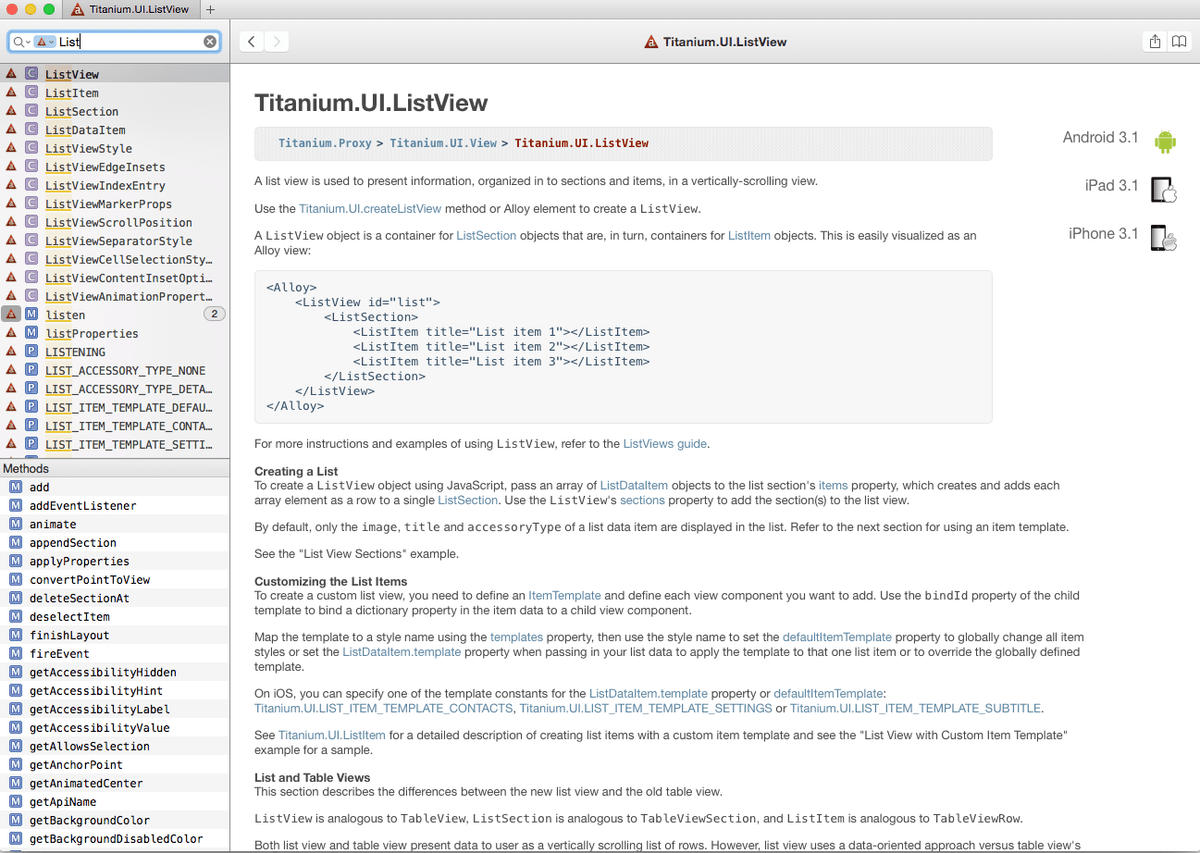Select the Titanium.UI.ListView tab
The image size is (1200, 853).
coord(129,9)
